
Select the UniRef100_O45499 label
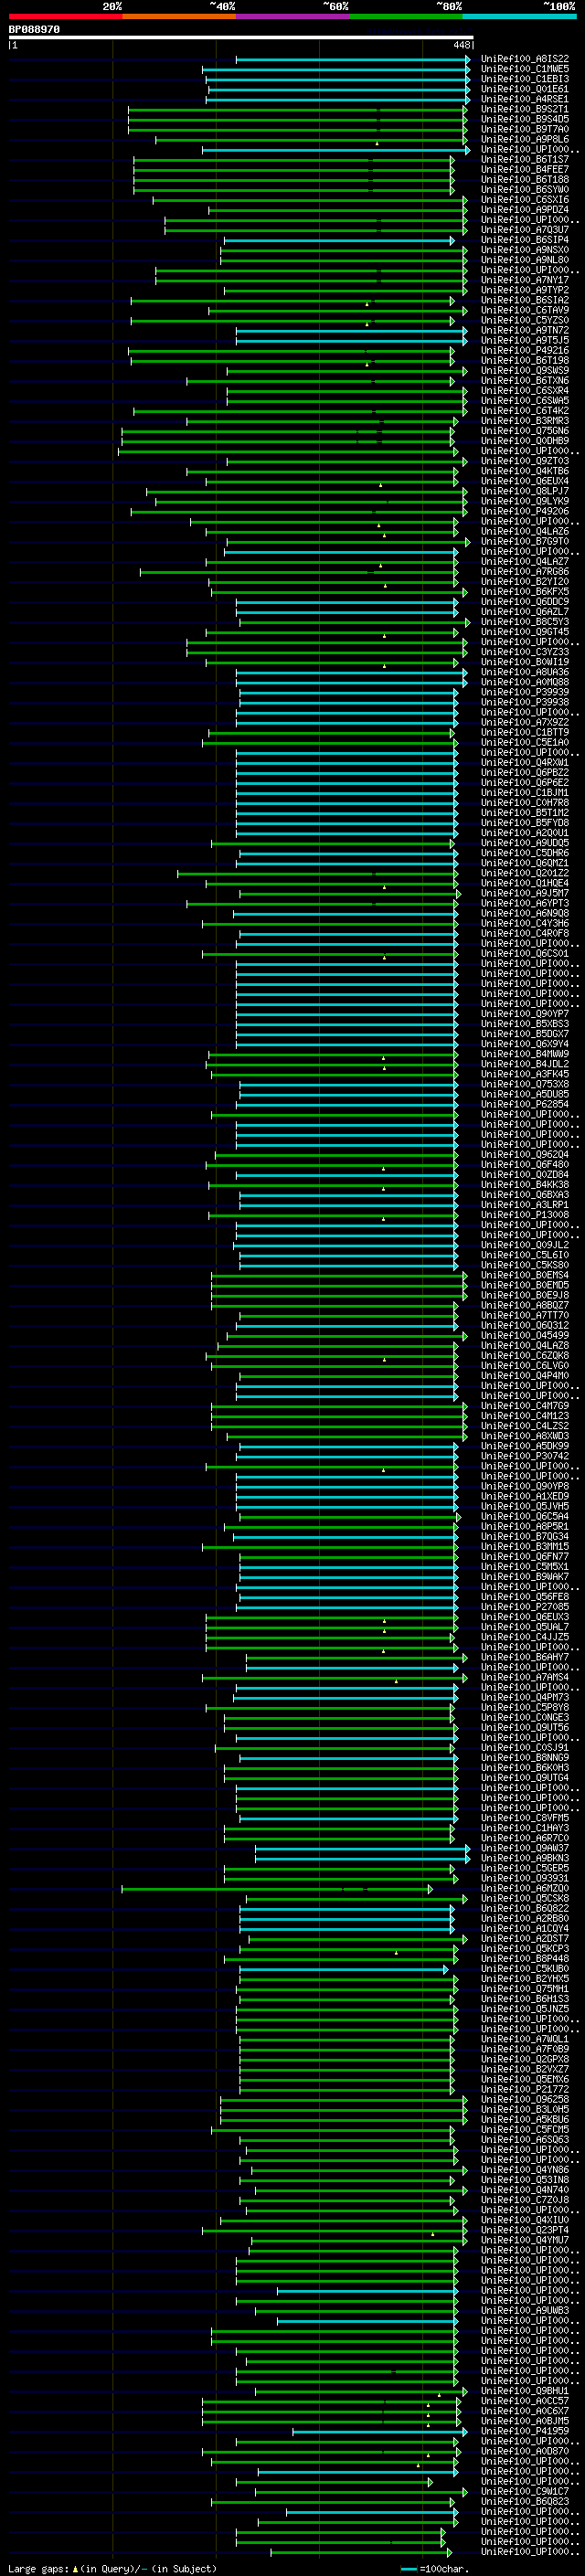tap(525, 1336)
